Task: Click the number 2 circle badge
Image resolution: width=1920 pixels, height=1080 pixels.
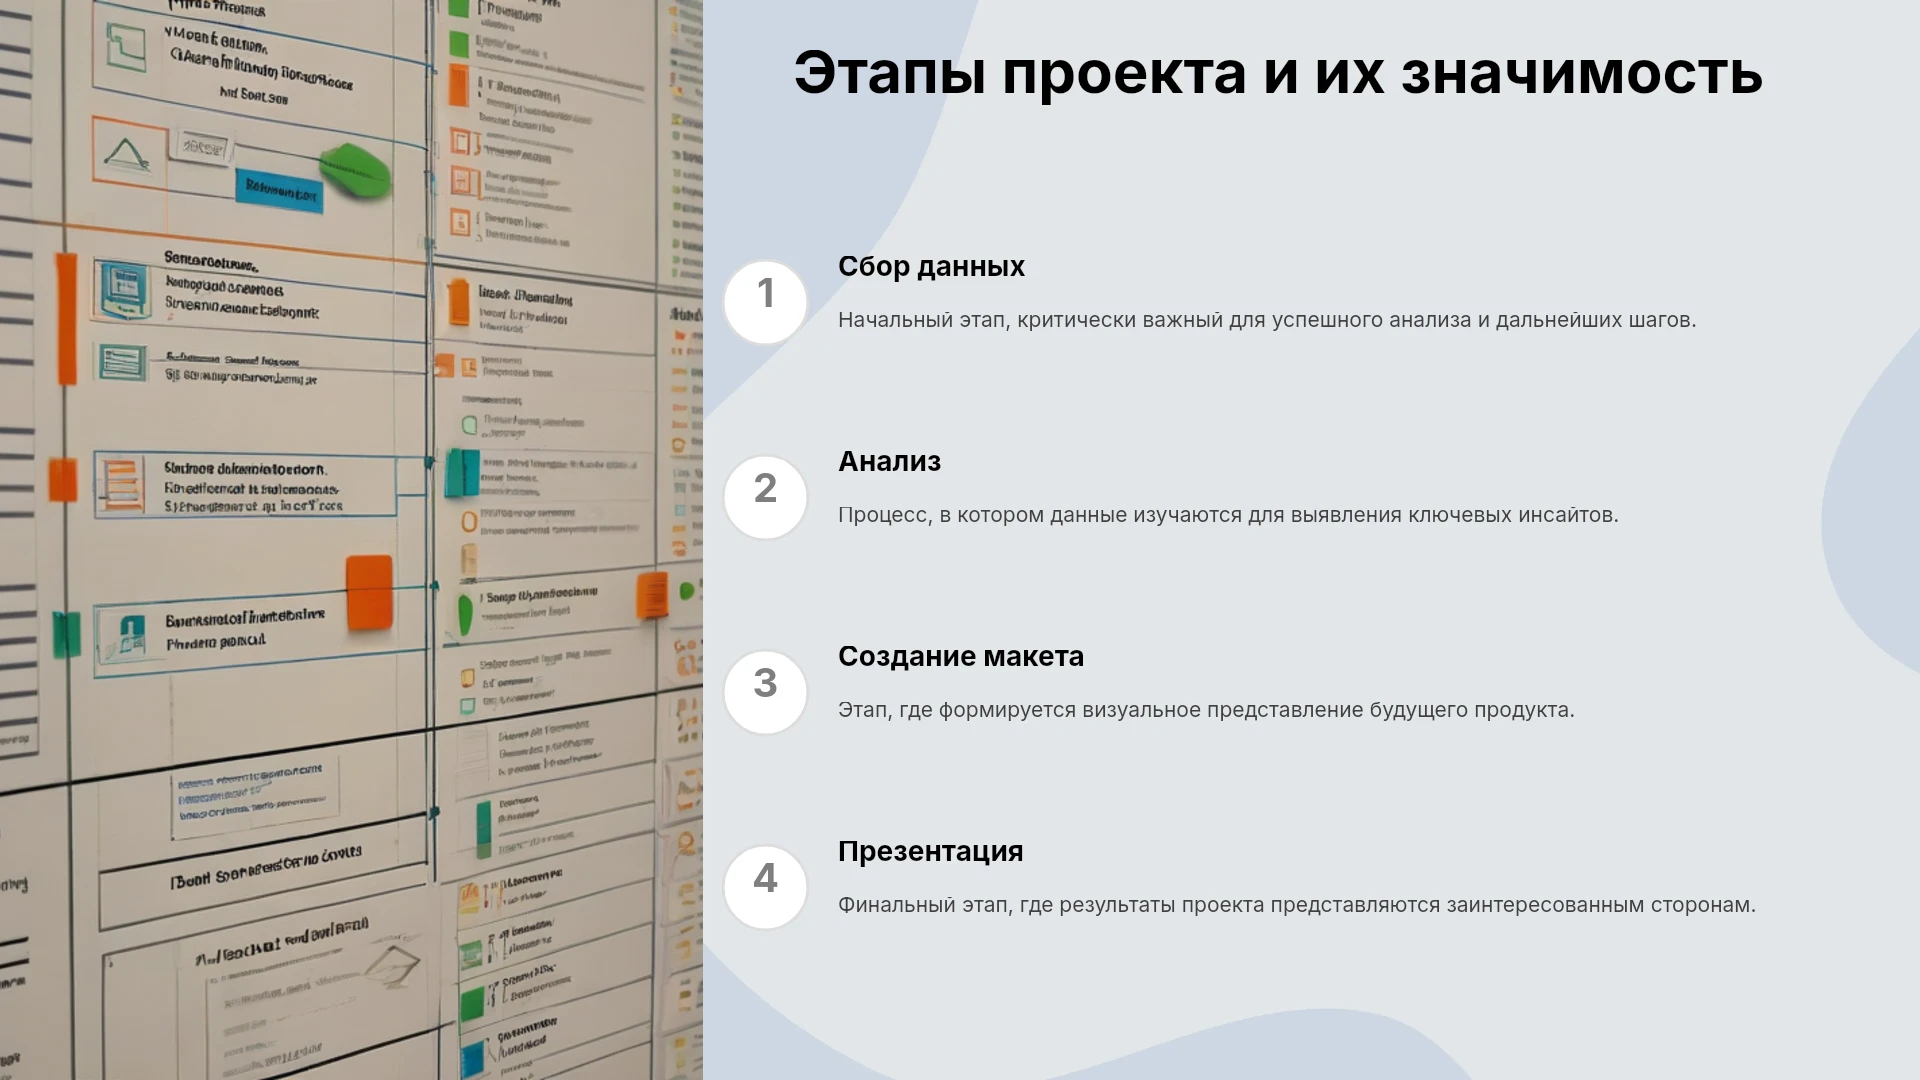Action: (765, 497)
